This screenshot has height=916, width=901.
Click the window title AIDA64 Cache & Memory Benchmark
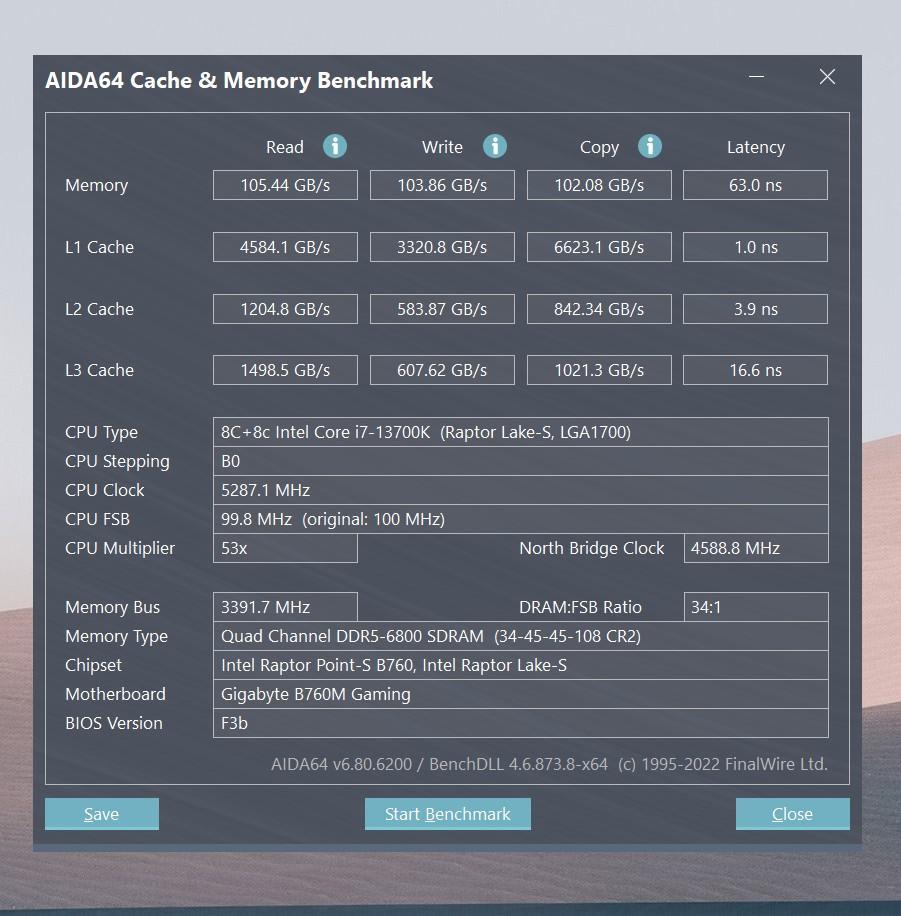point(239,80)
